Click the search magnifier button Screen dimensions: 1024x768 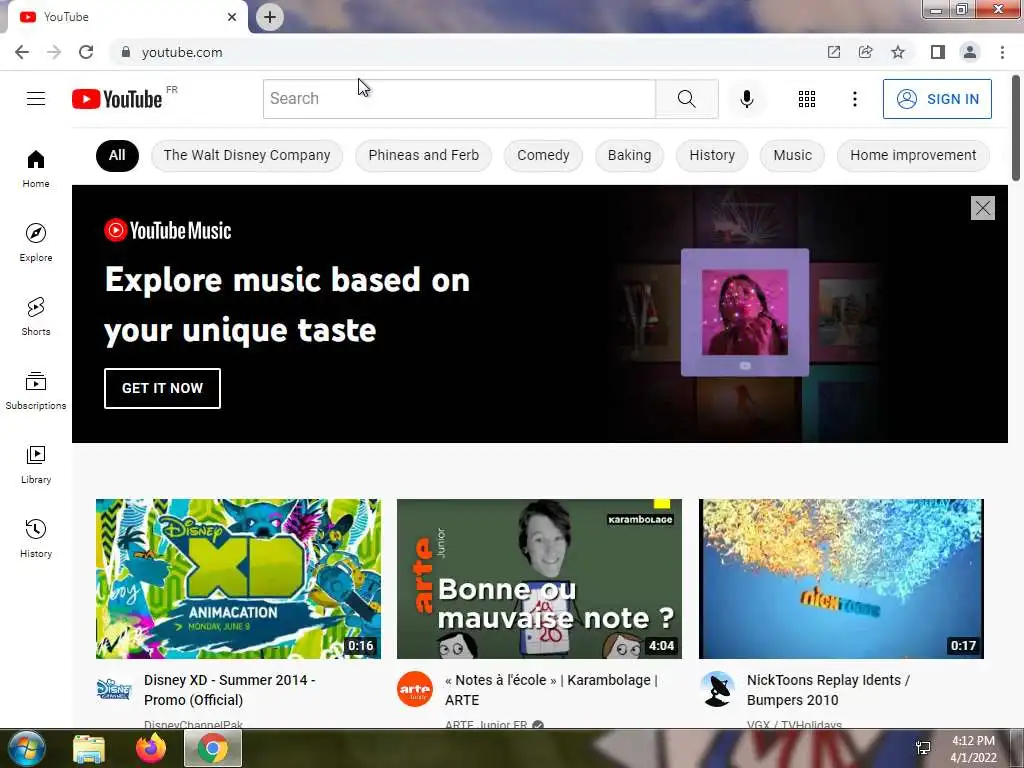(x=686, y=99)
